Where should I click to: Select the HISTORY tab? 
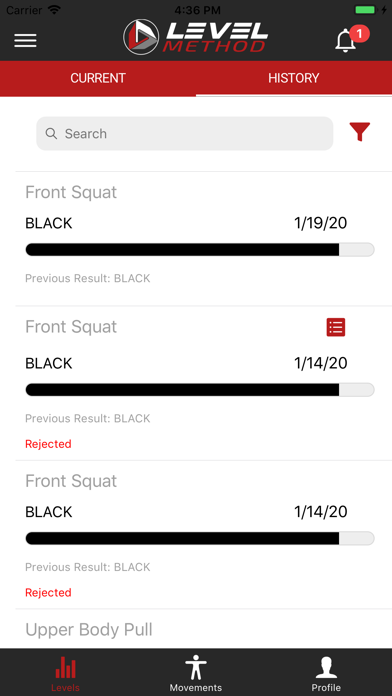pyautogui.click(x=294, y=78)
